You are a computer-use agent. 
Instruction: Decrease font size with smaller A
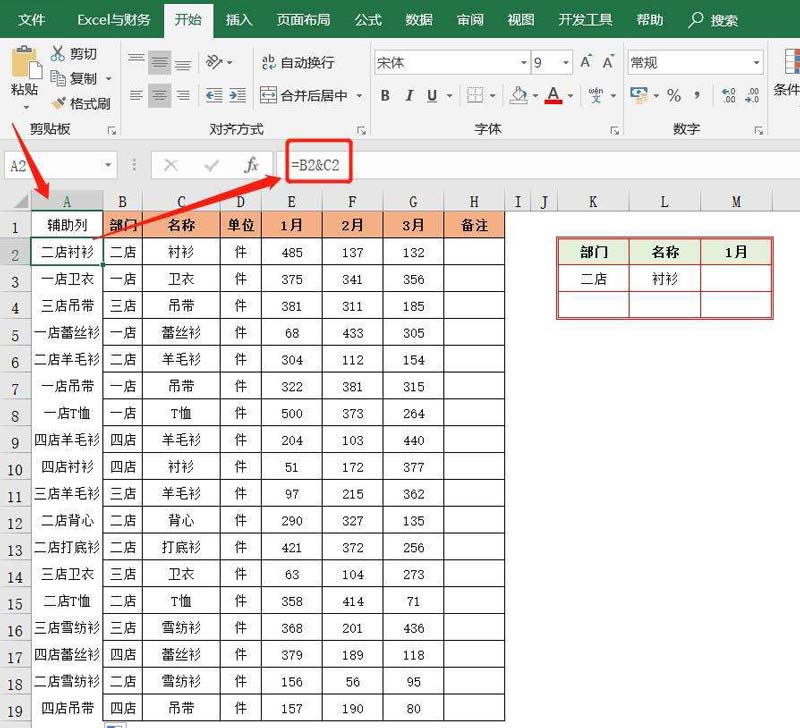point(608,62)
